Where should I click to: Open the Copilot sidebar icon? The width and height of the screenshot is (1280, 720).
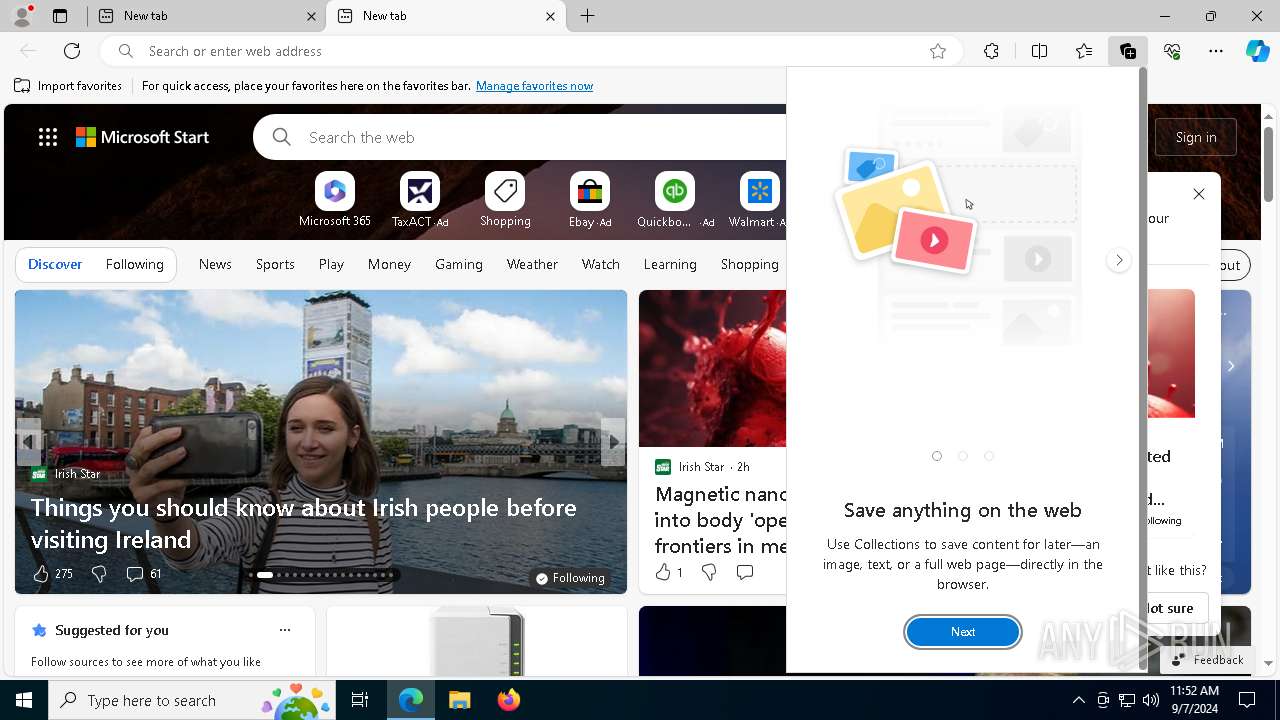(x=1257, y=51)
